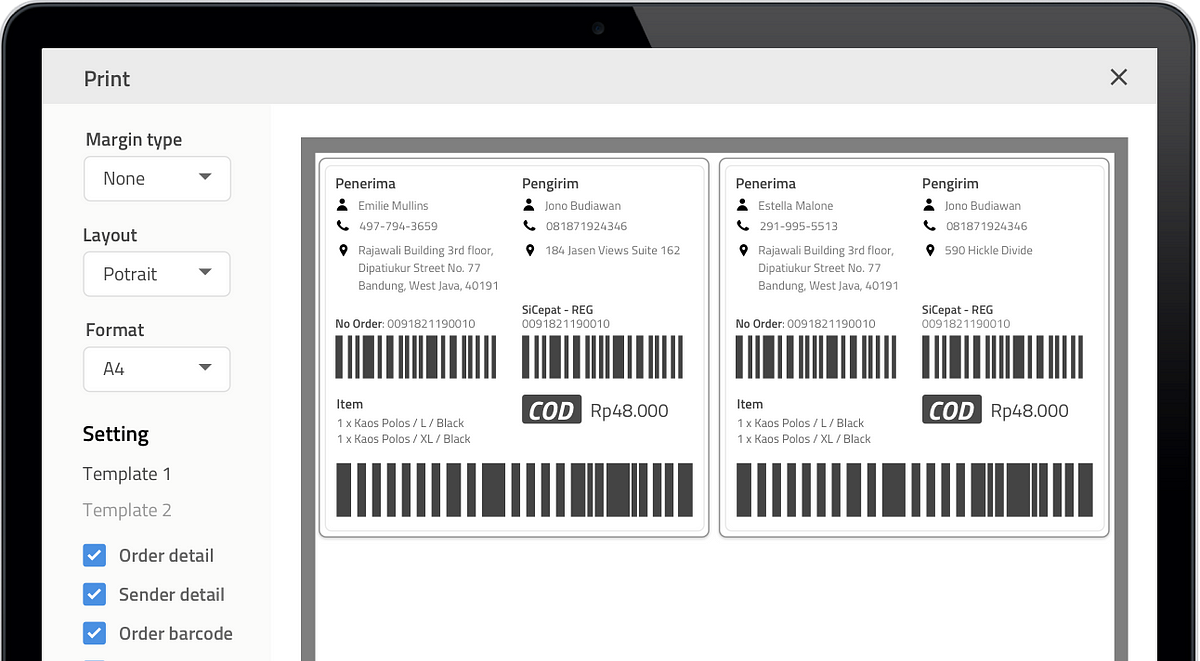
Task: Open the Layout dropdown set to Potrait
Action: tap(157, 274)
